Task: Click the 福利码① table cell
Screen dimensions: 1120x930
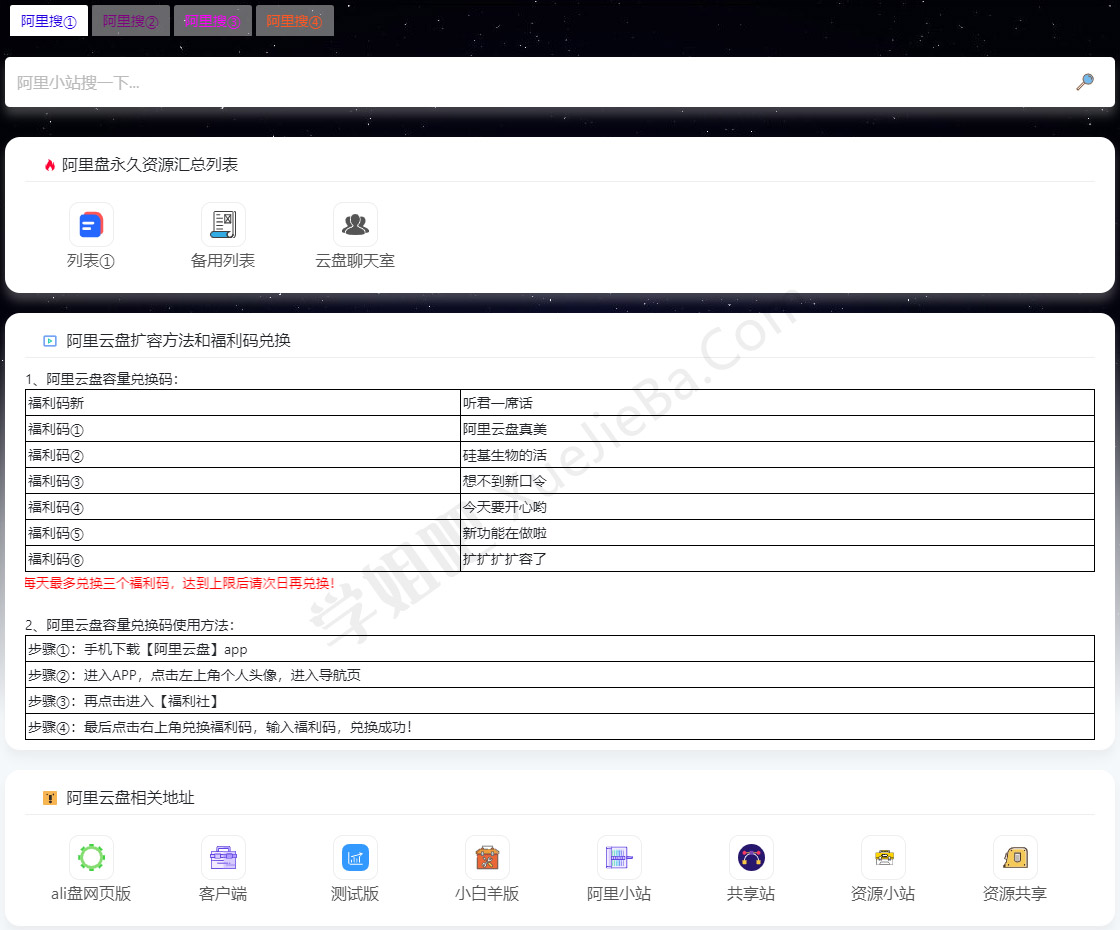Action: [x=243, y=429]
